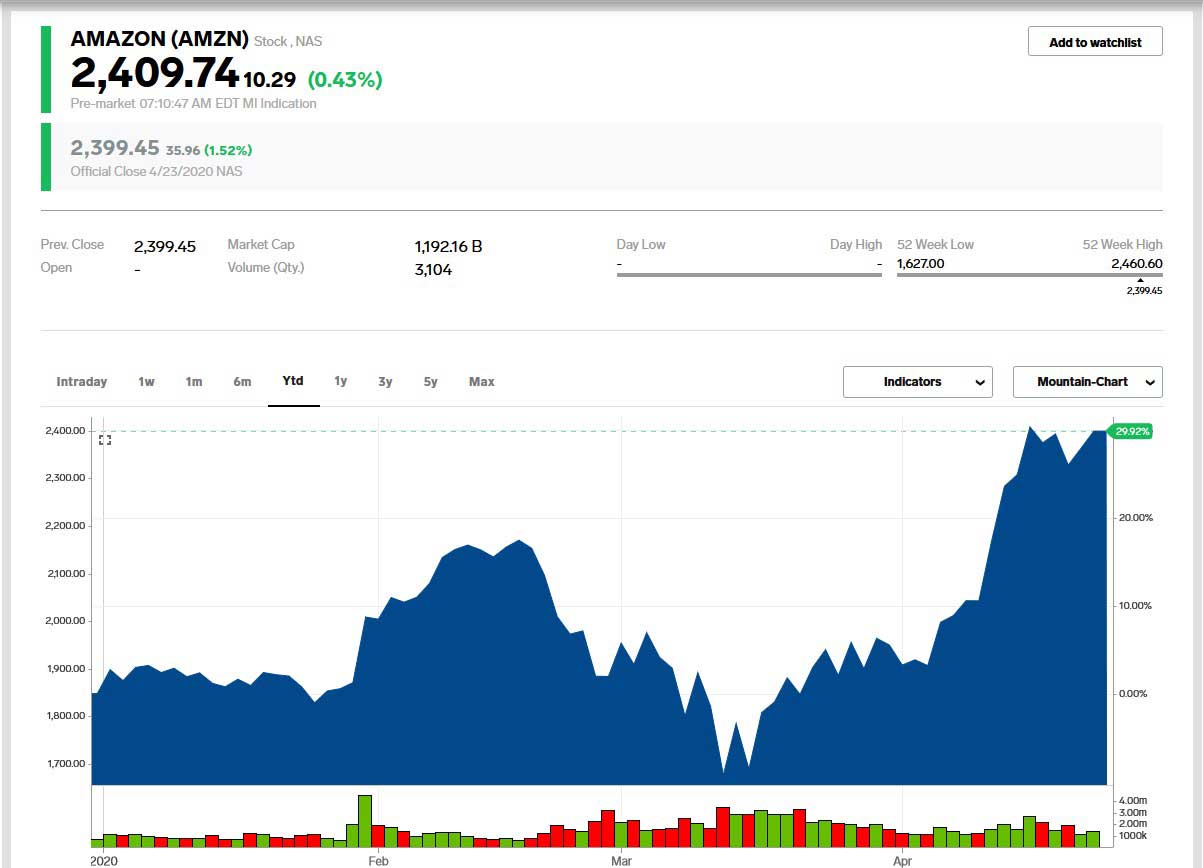Click the Apr label on the time axis
The image size is (1203, 868).
(902, 860)
